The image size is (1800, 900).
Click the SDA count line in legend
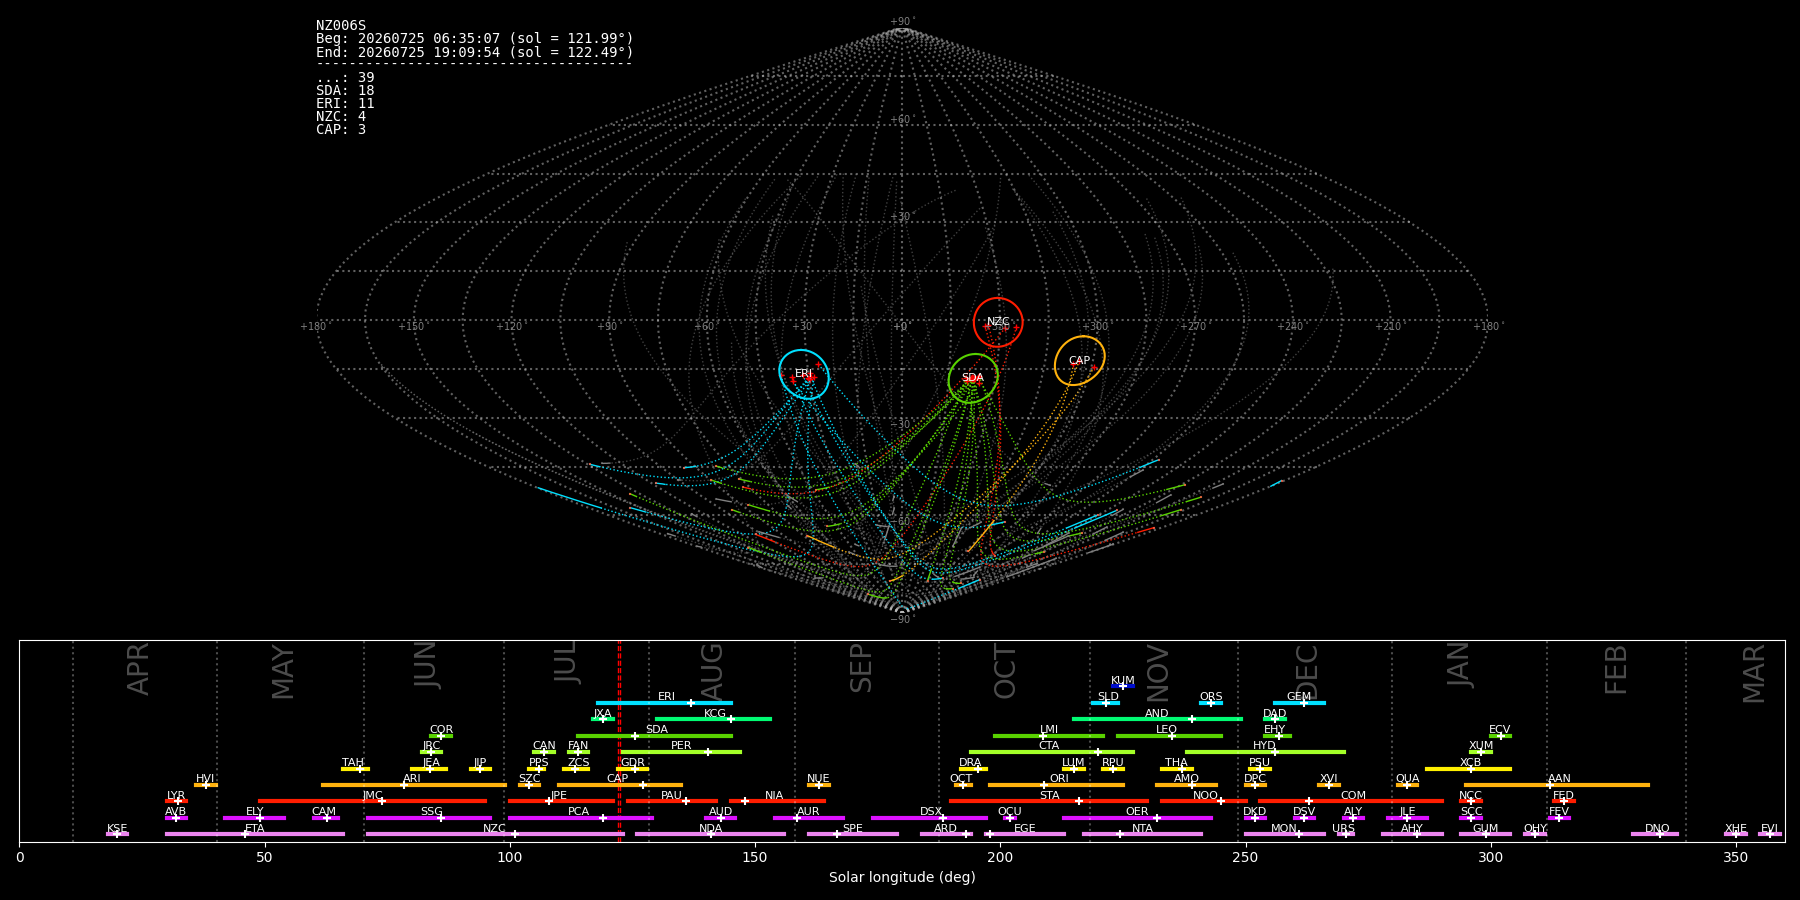(x=345, y=91)
